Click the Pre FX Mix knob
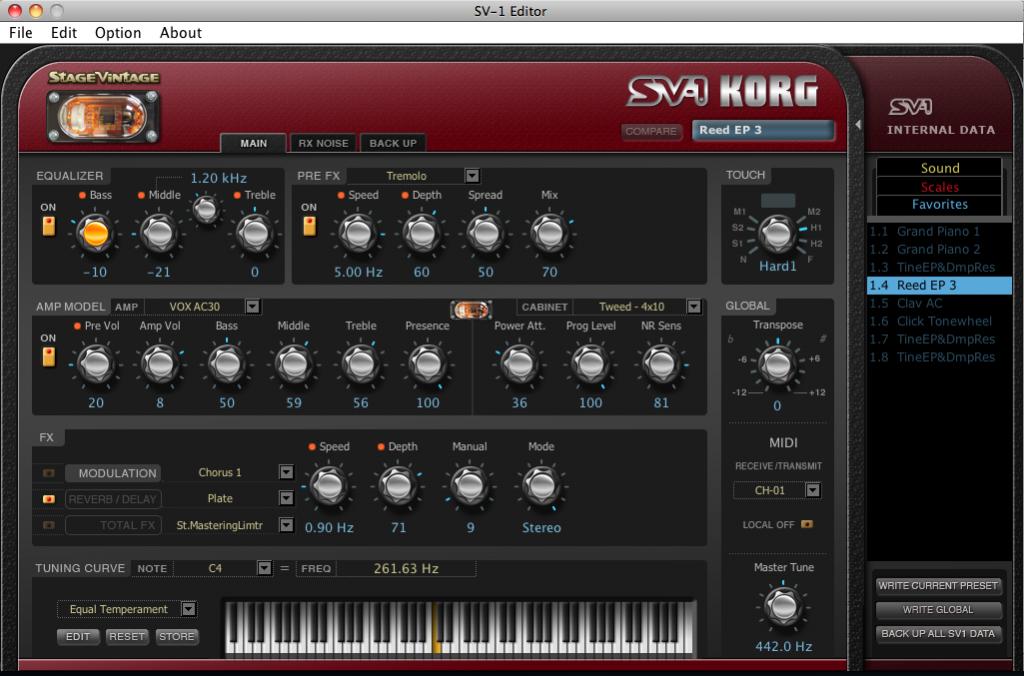 click(549, 233)
